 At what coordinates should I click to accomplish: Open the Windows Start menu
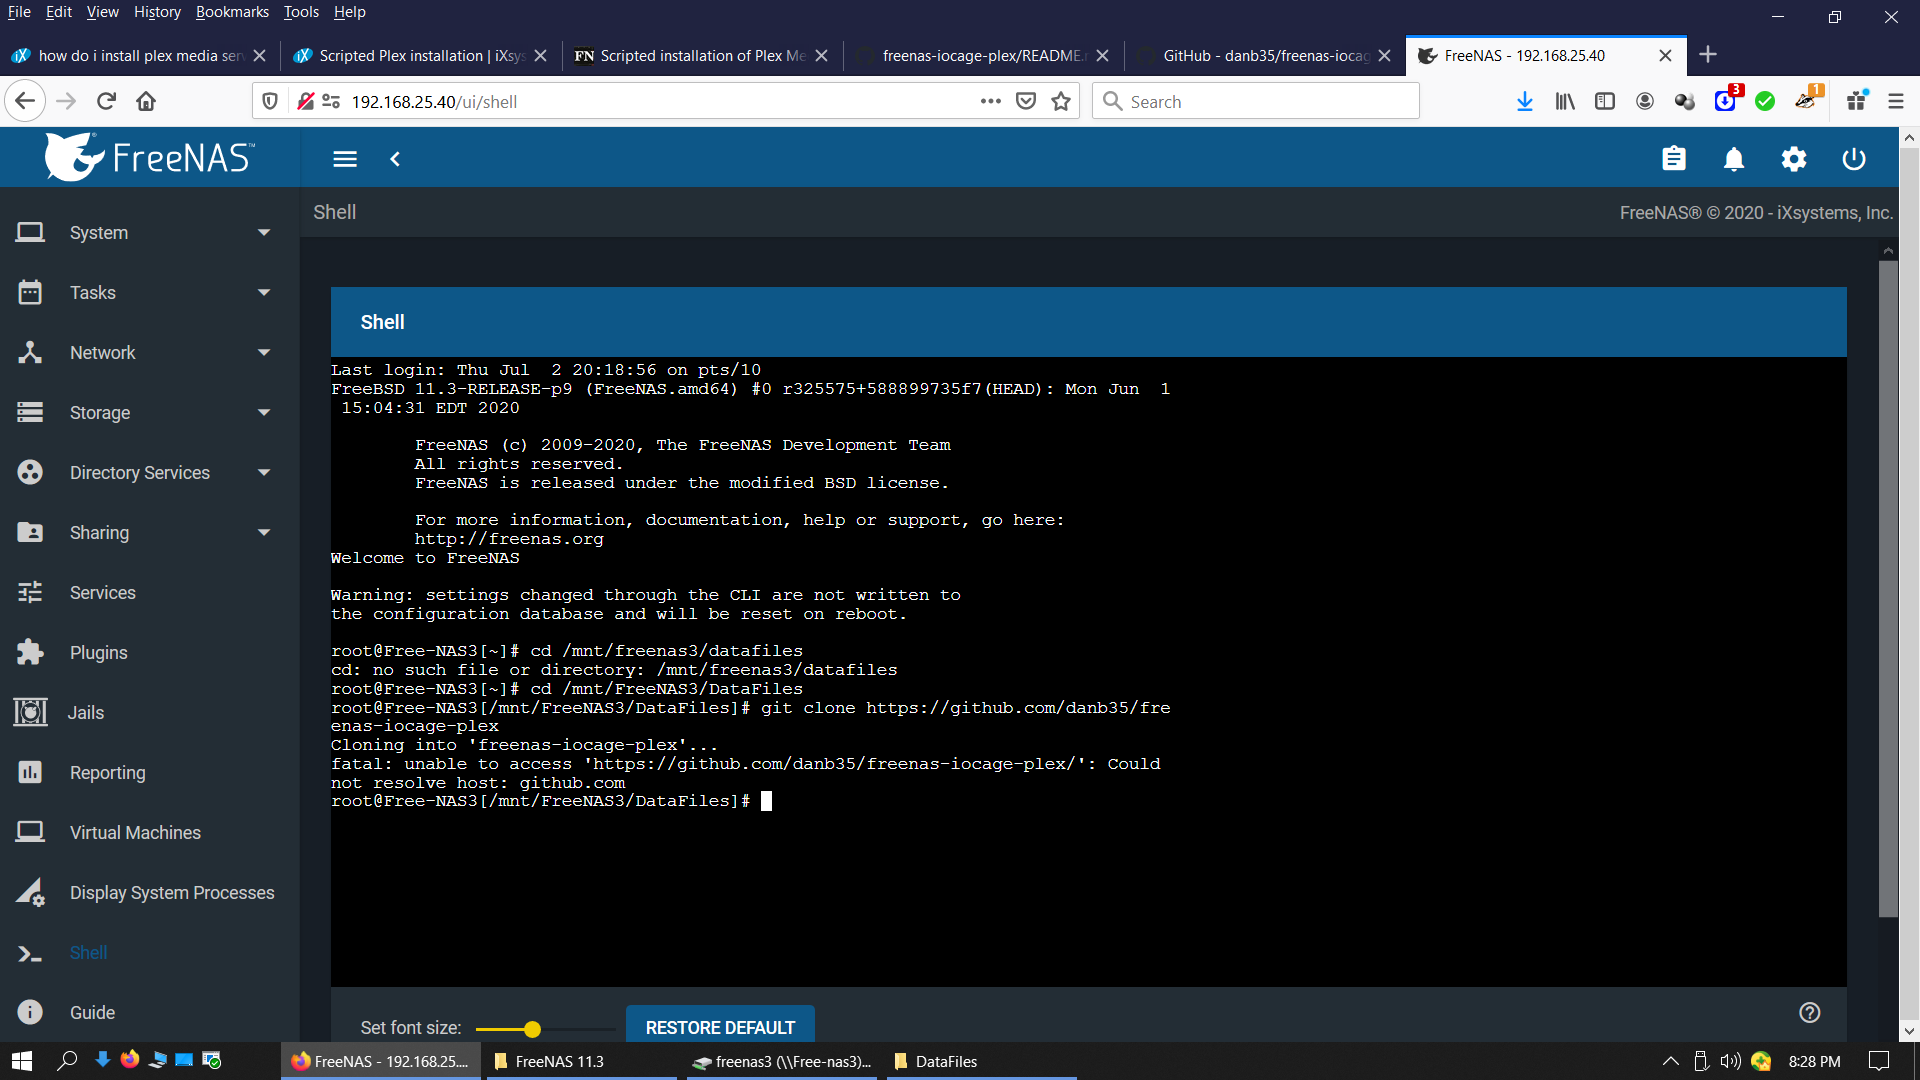pos(22,1061)
